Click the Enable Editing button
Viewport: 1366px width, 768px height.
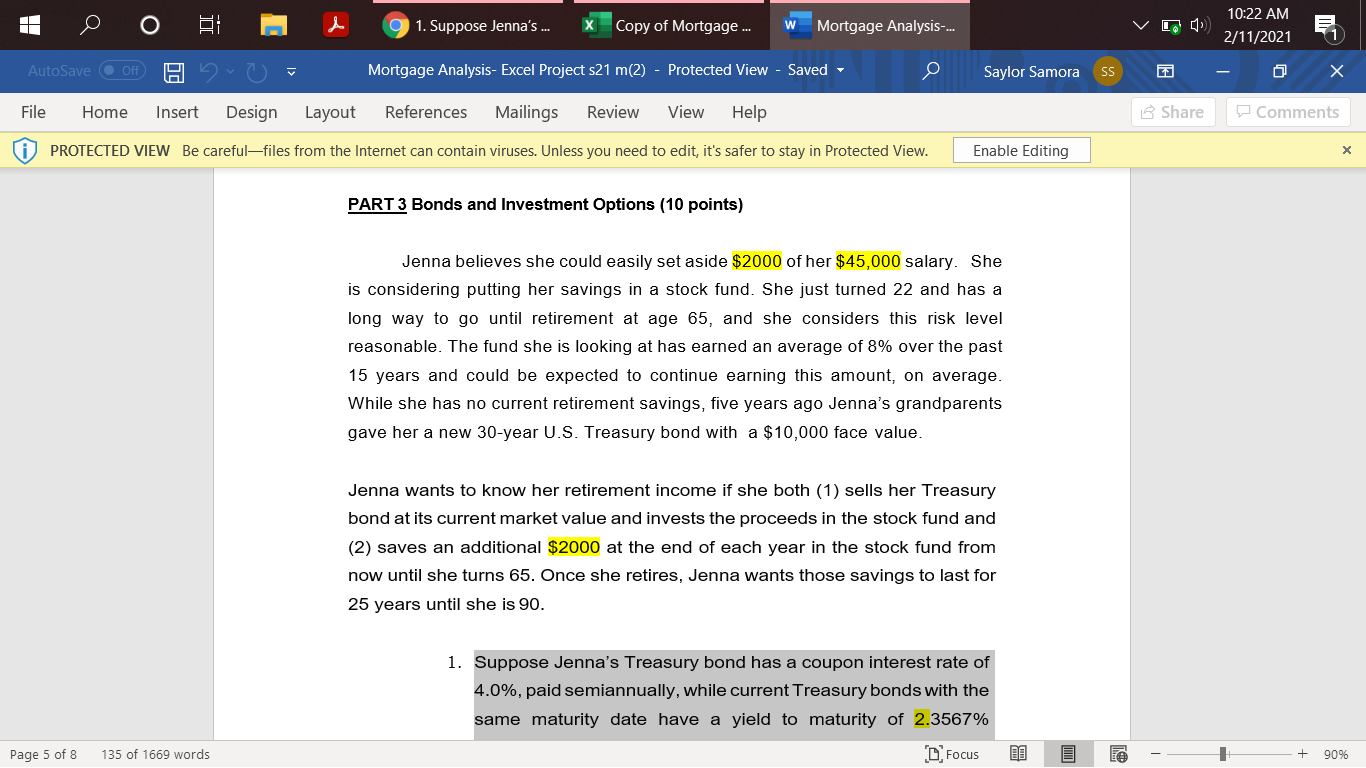(1021, 150)
